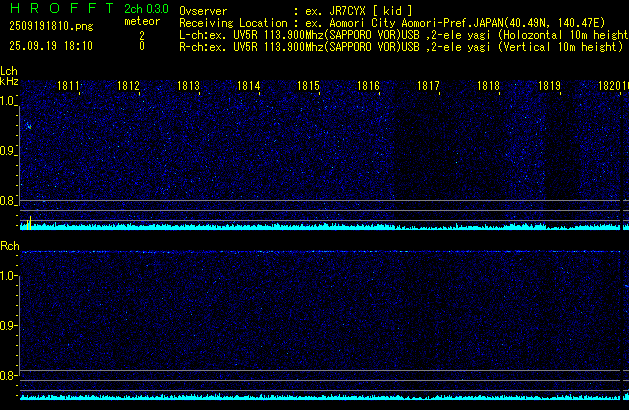Click the 0.9 frequency label in Lch
This screenshot has width=629, height=410.
[9, 151]
